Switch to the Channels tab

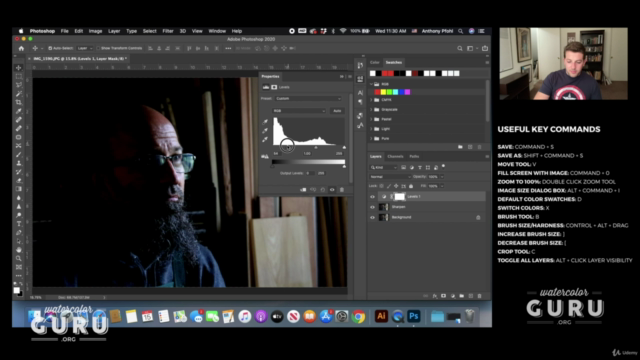click(x=395, y=156)
